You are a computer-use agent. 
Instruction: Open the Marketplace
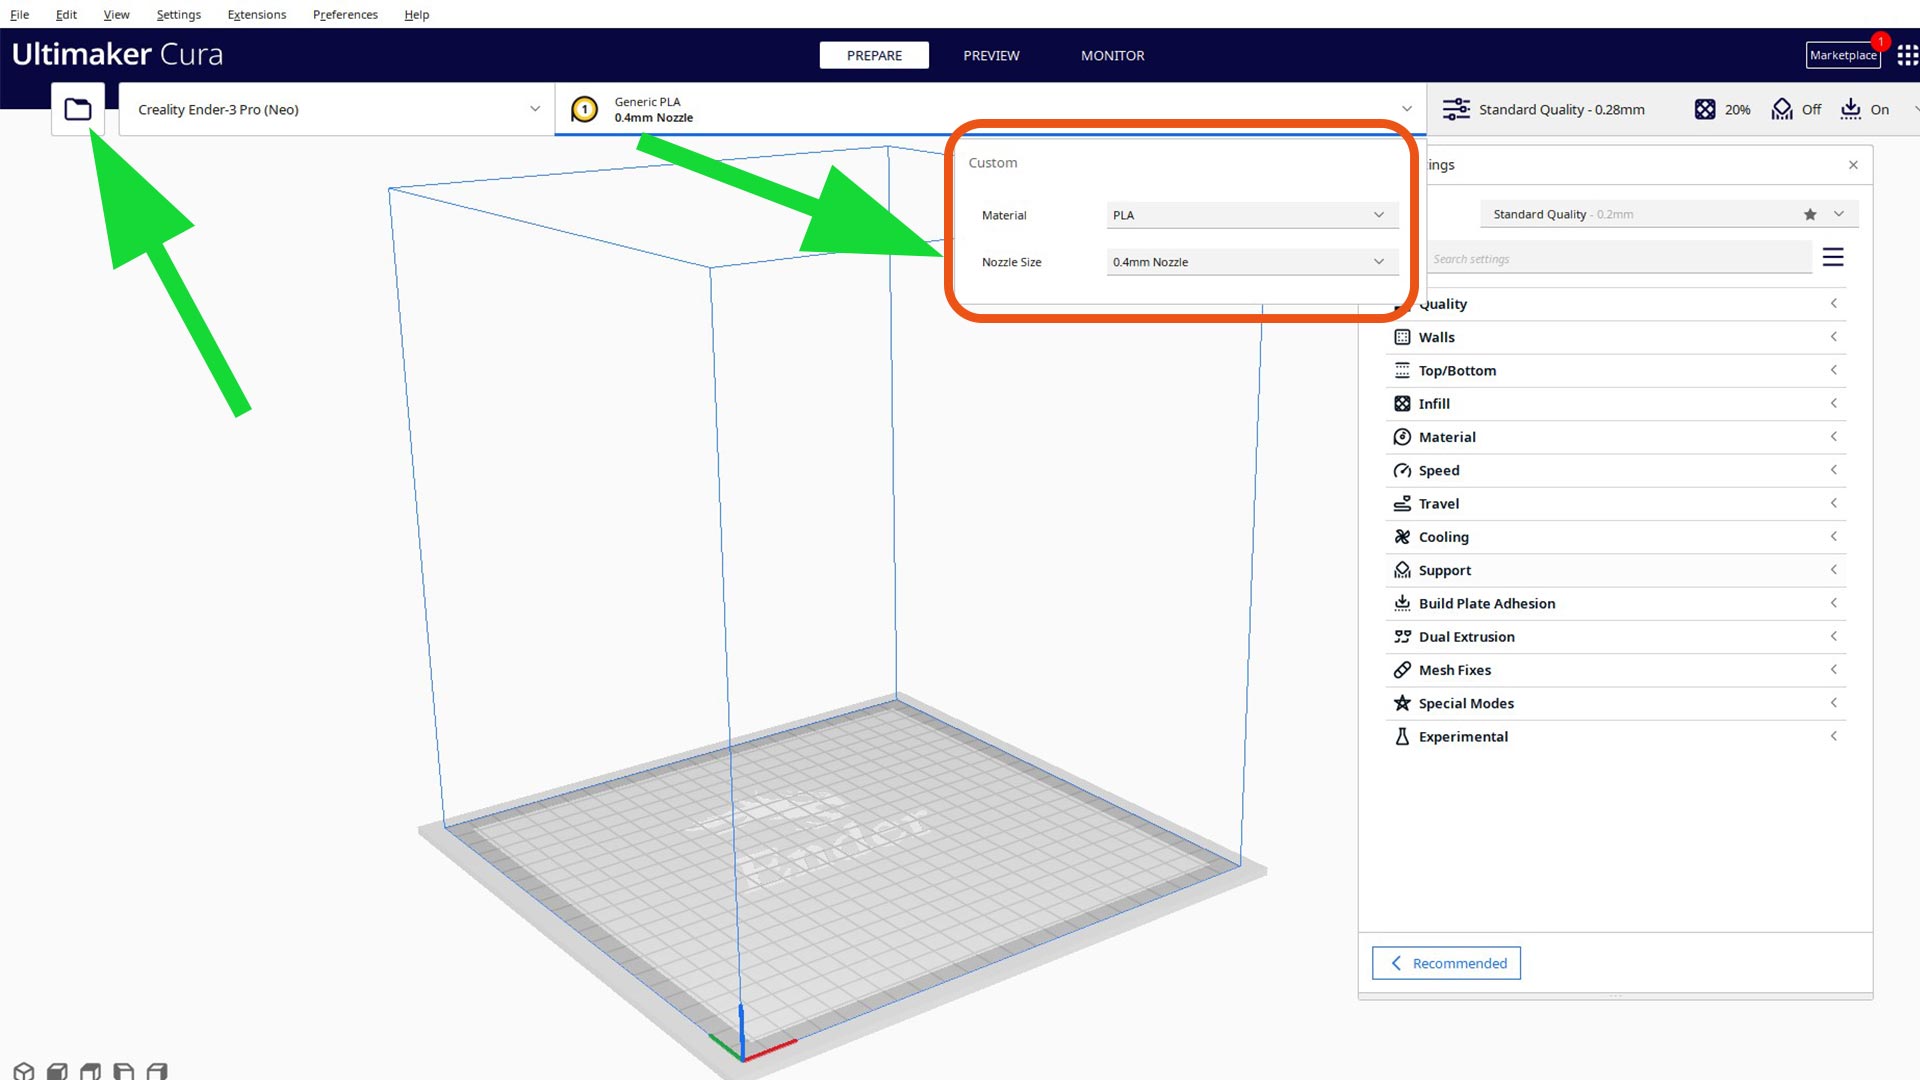click(1843, 55)
